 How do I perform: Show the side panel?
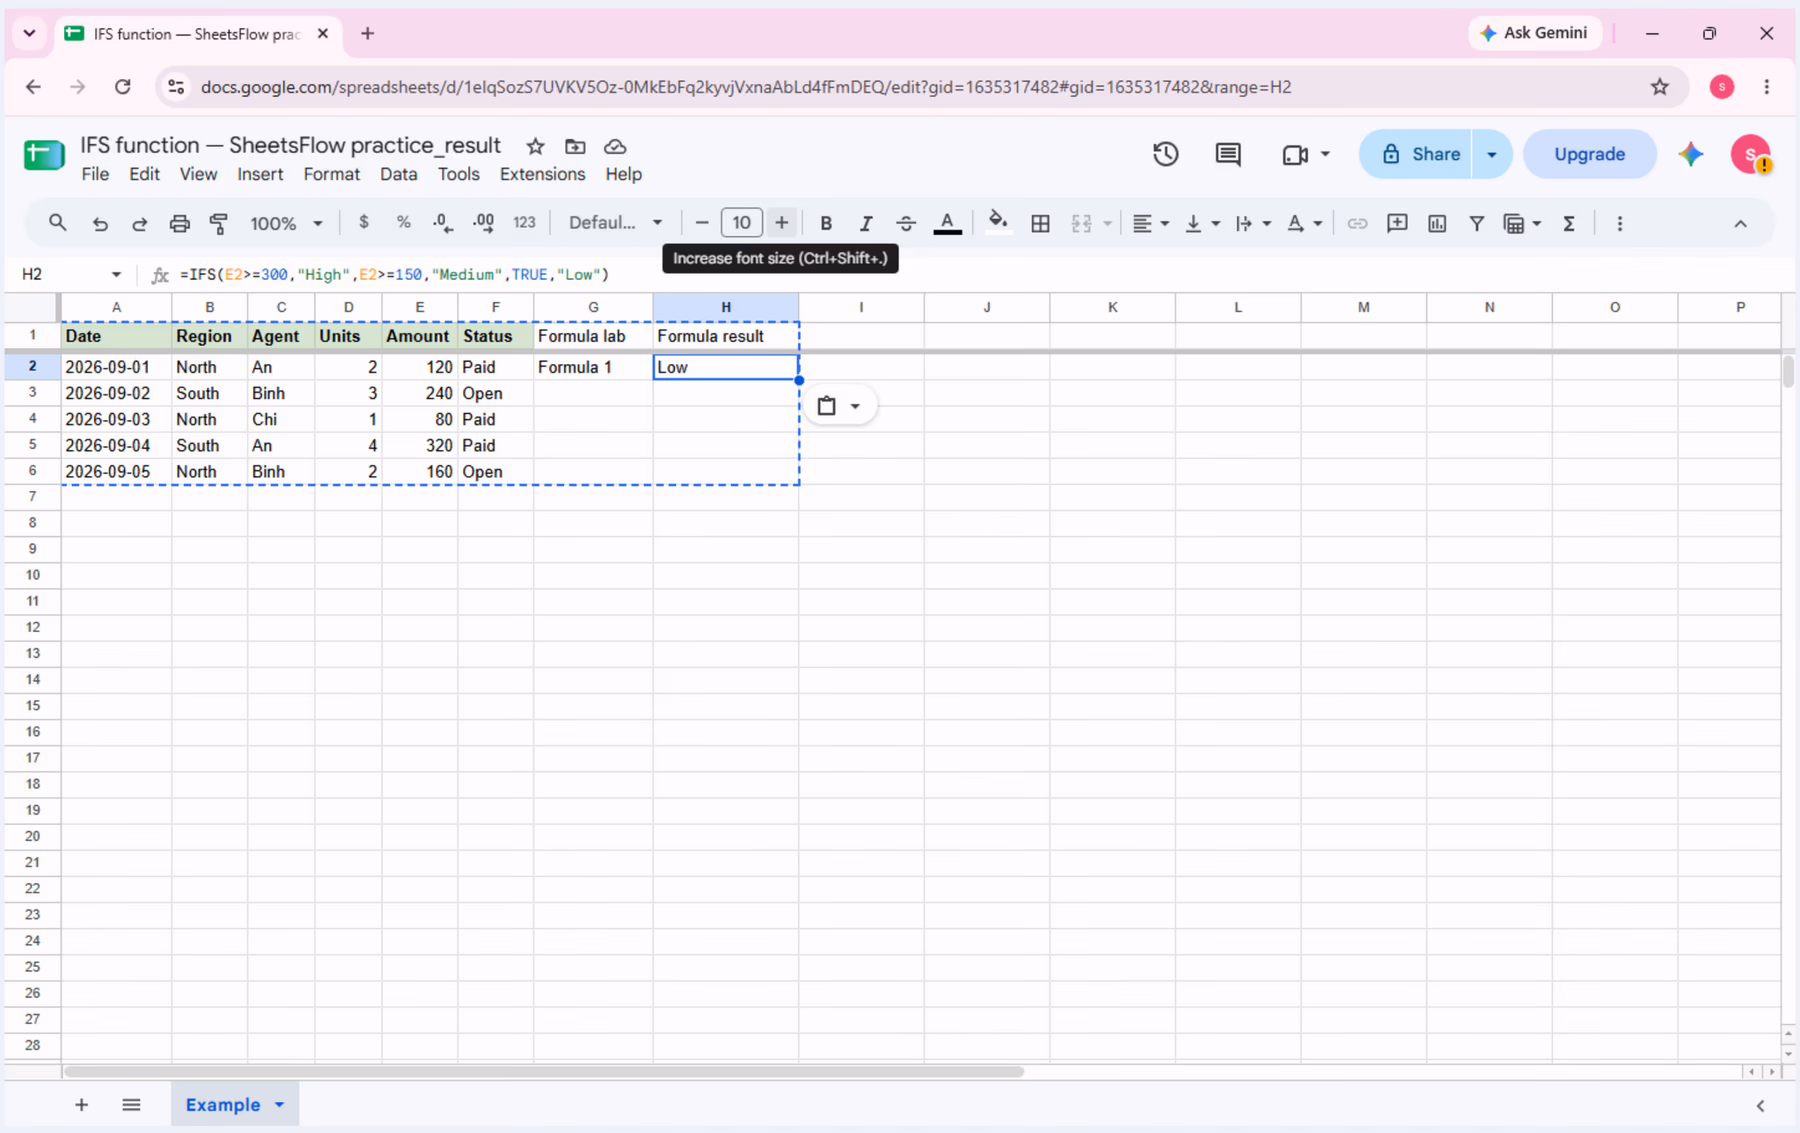pos(1760,1105)
